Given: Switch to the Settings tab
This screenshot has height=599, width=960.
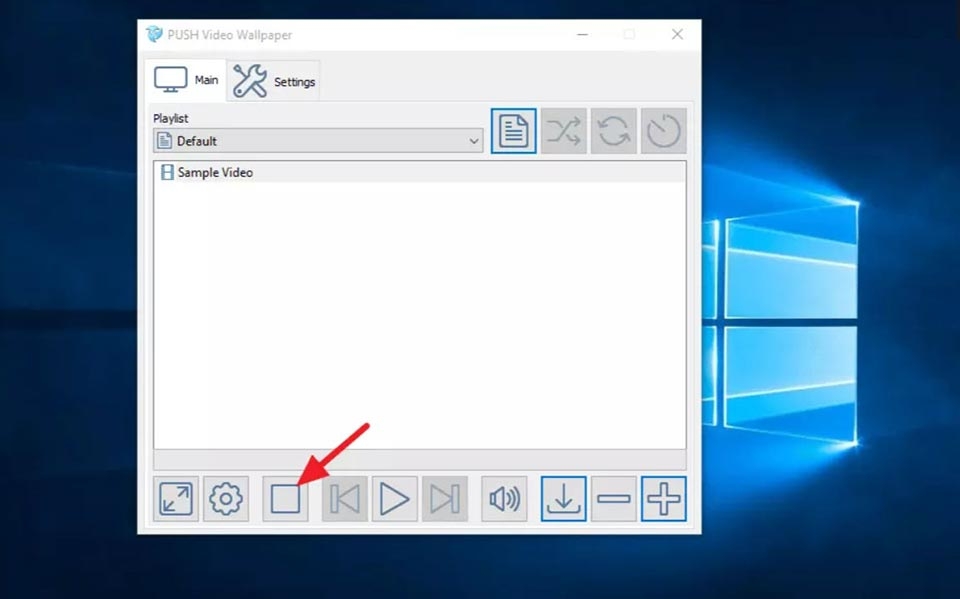Looking at the screenshot, I should click(x=273, y=80).
